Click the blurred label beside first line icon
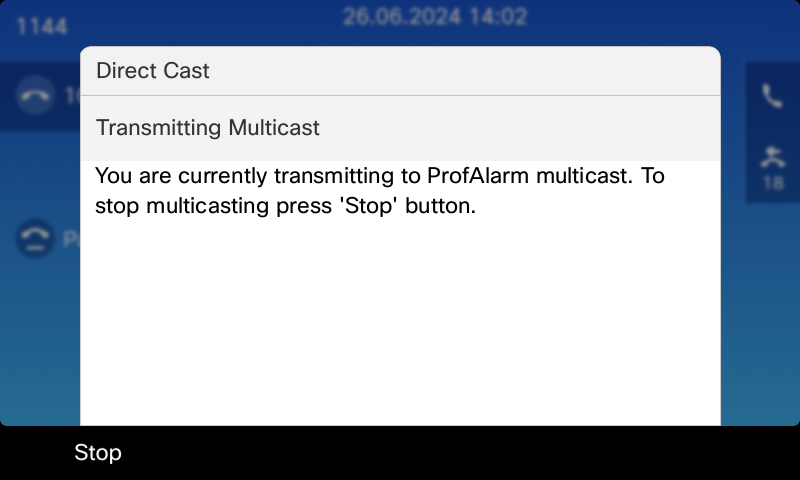Image resolution: width=800 pixels, height=480 pixels. [72, 95]
